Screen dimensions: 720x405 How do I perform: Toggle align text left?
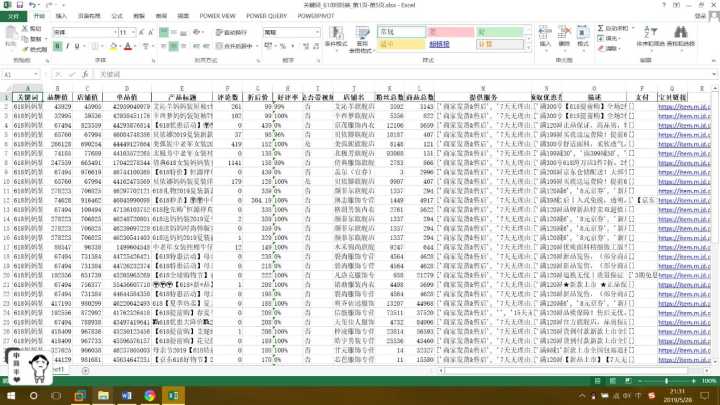click(163, 46)
